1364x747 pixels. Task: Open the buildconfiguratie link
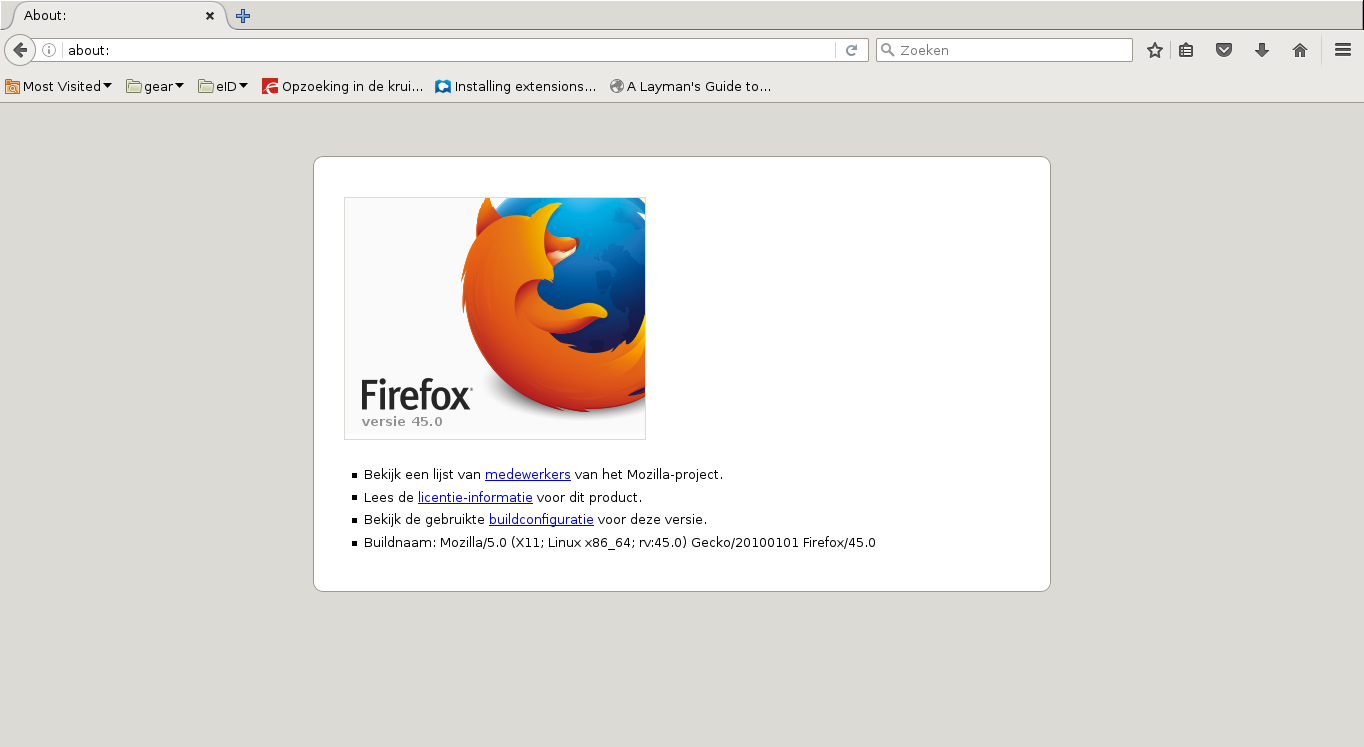tap(541, 519)
